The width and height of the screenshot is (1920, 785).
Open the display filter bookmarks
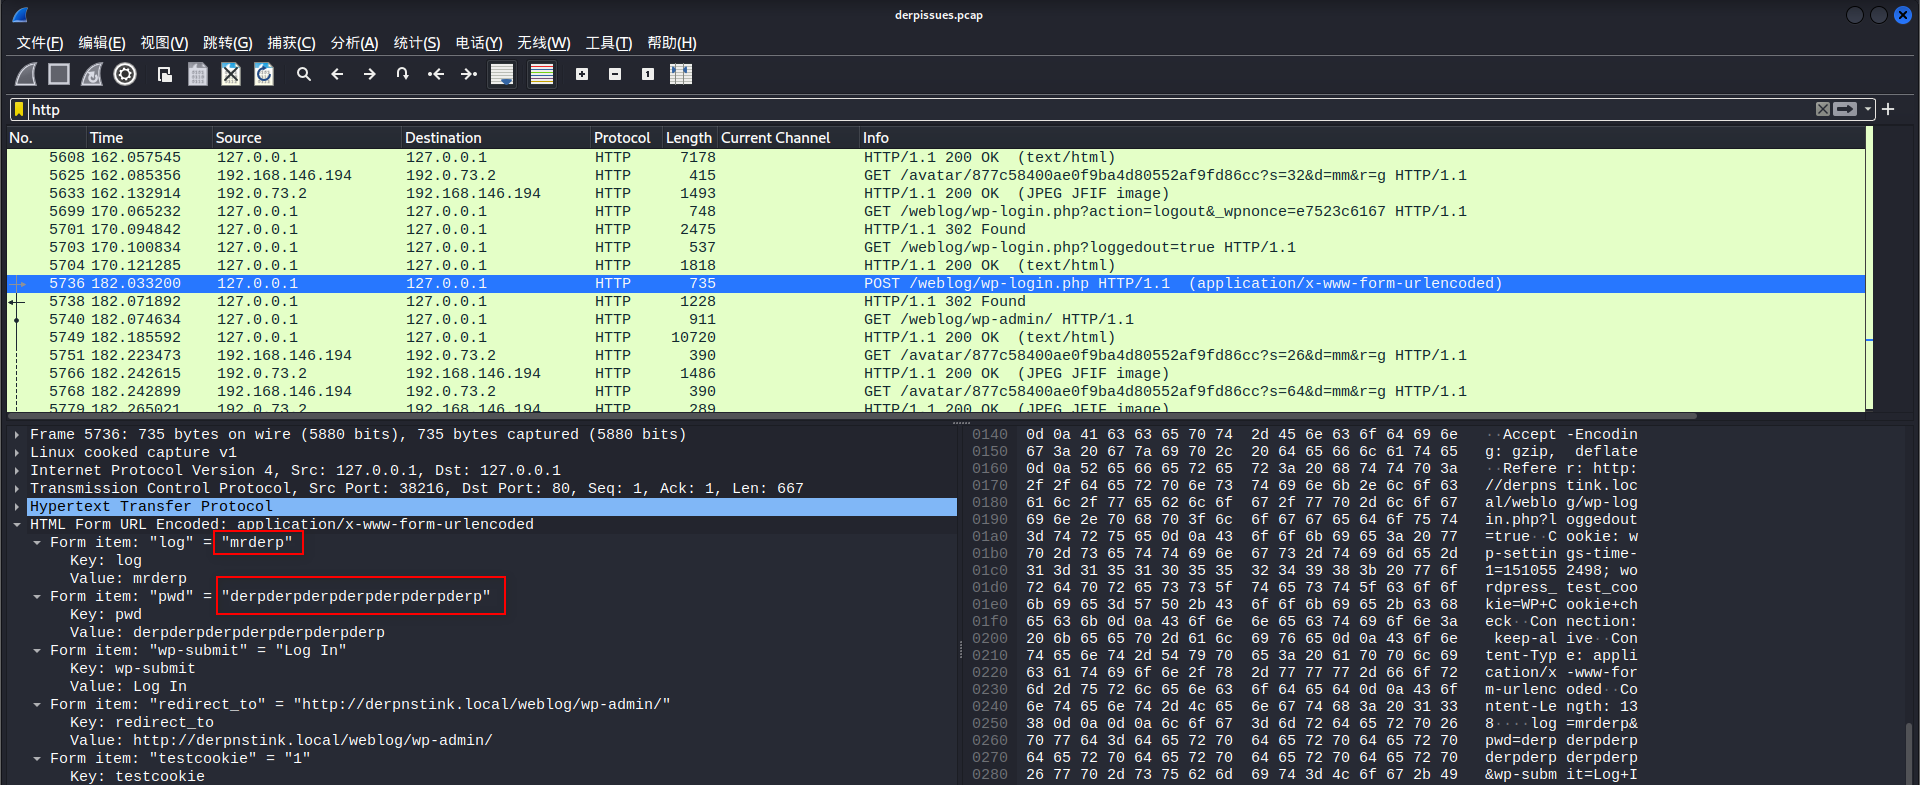click(19, 109)
